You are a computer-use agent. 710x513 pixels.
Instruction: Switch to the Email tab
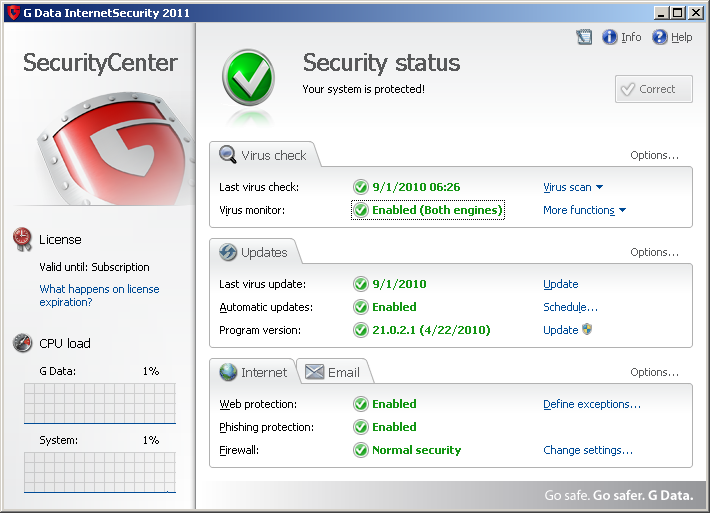(x=334, y=372)
